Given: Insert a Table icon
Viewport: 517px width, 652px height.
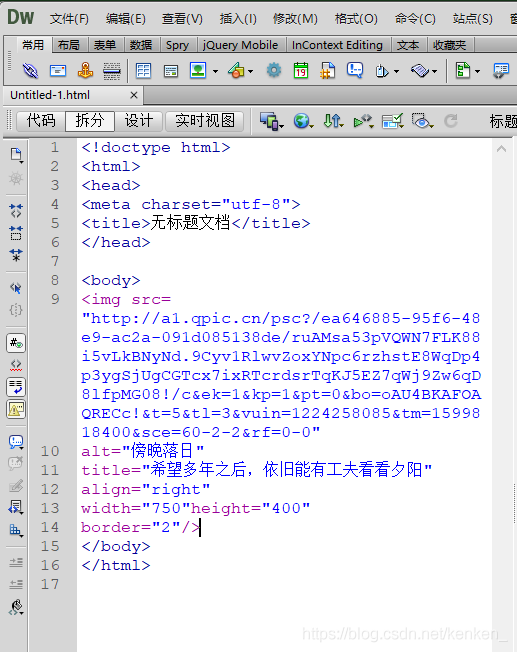Looking at the screenshot, I should (x=143, y=71).
